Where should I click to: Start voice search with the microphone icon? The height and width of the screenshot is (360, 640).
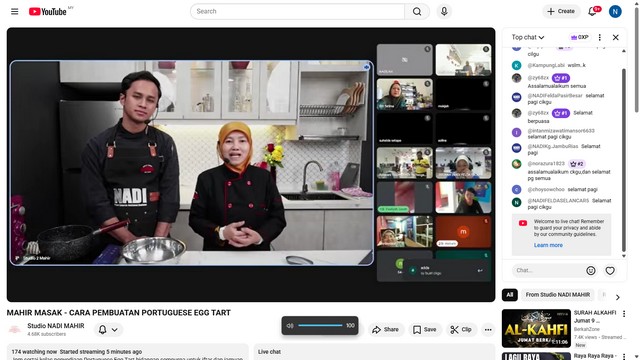pos(444,11)
